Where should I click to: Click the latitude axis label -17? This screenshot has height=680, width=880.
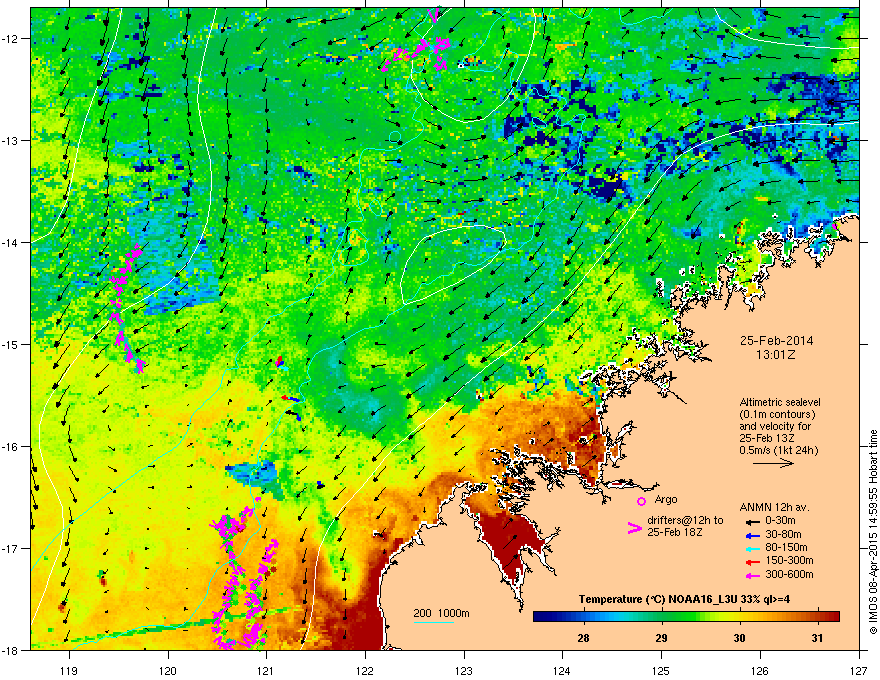coord(11,548)
